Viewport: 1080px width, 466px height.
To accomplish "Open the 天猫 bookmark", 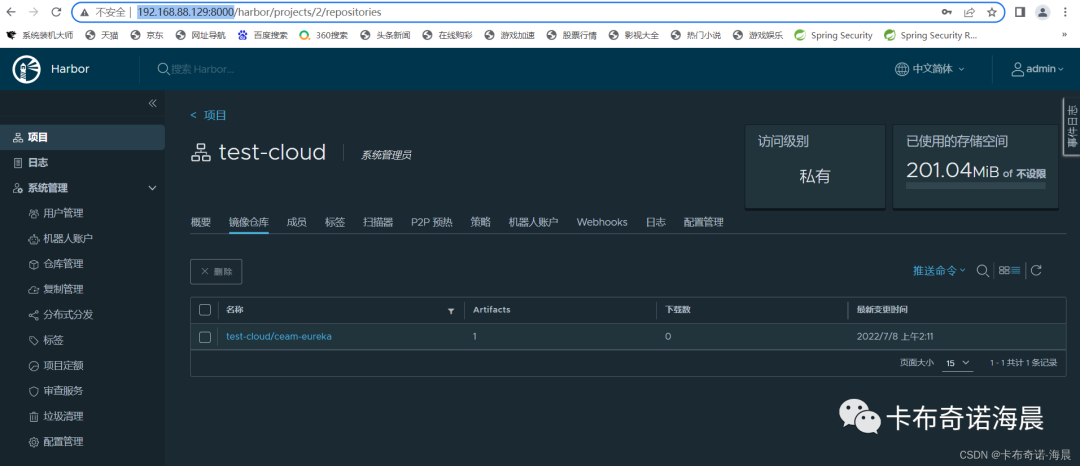I will pos(101,35).
